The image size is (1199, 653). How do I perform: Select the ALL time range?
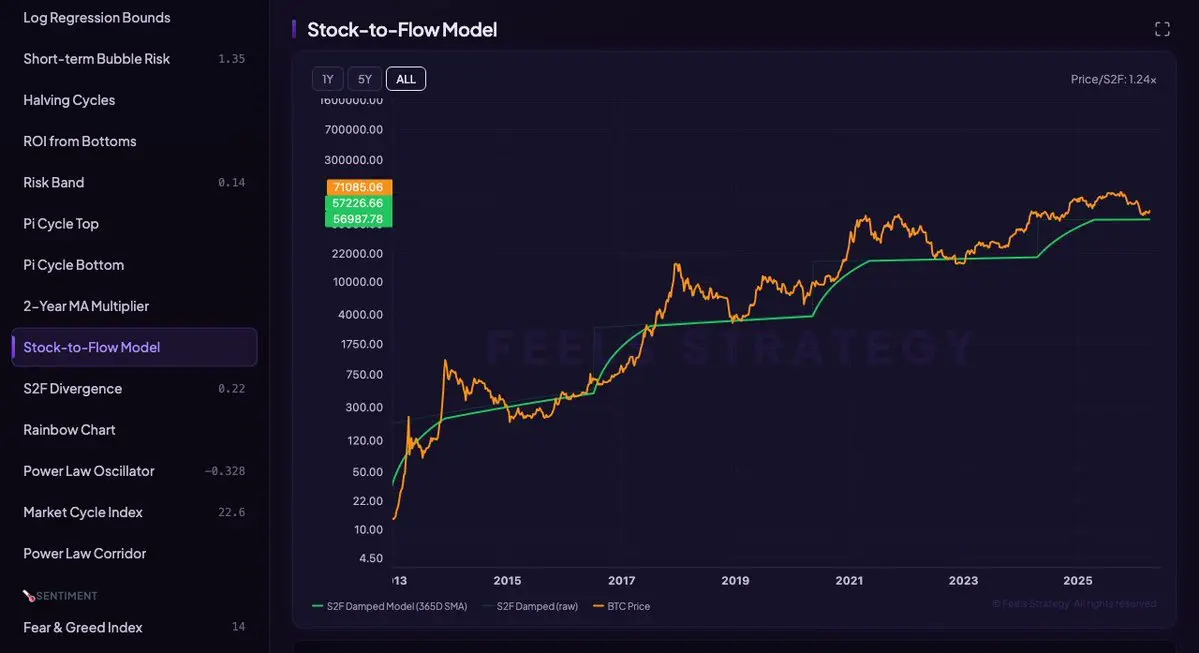pos(406,79)
